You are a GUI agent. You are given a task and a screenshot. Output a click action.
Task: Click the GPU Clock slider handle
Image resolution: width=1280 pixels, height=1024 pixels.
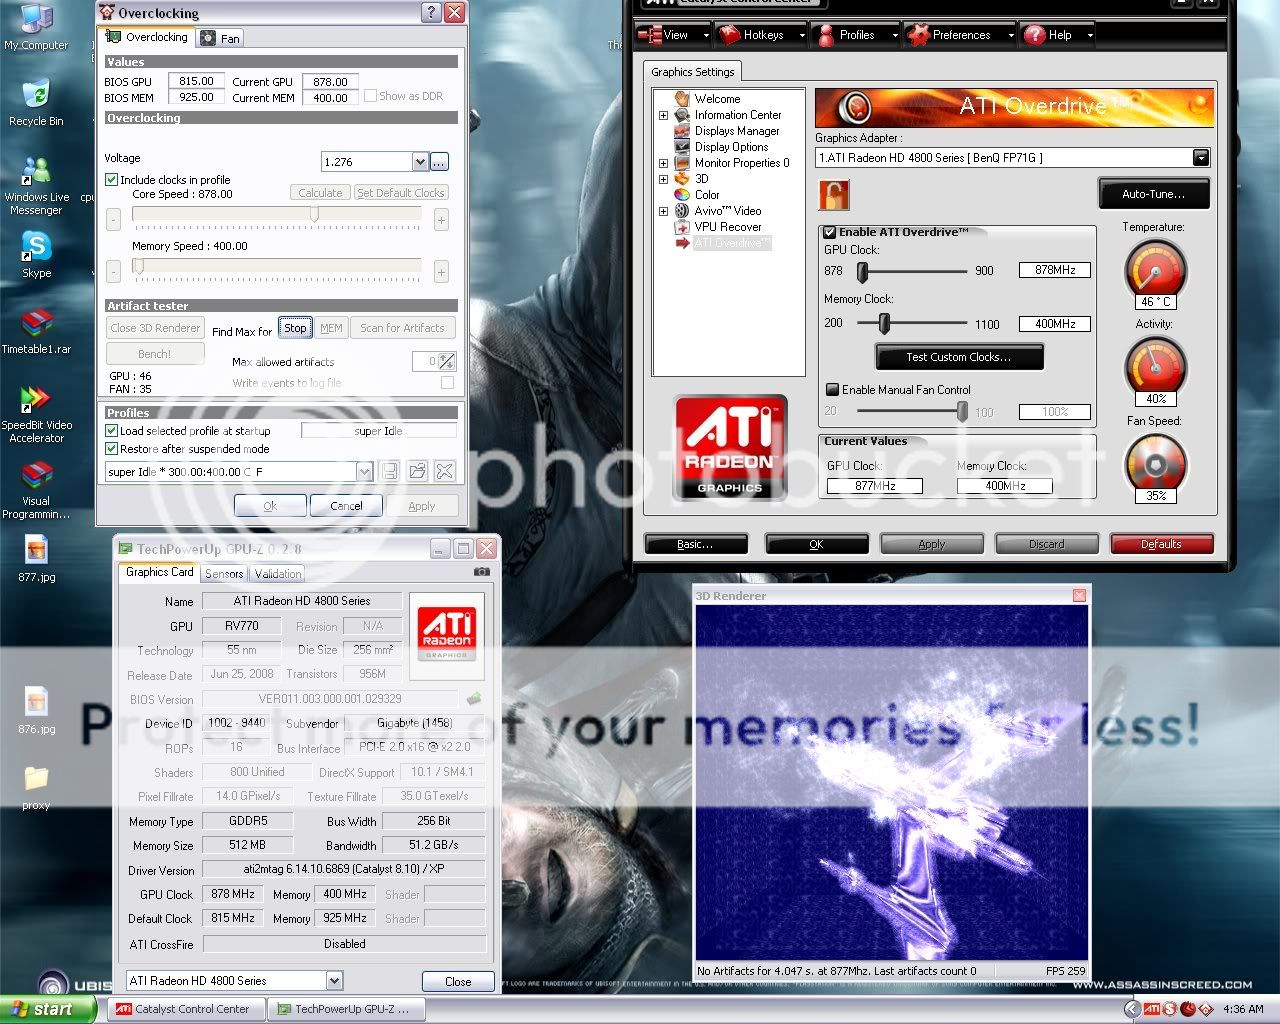[x=862, y=271]
